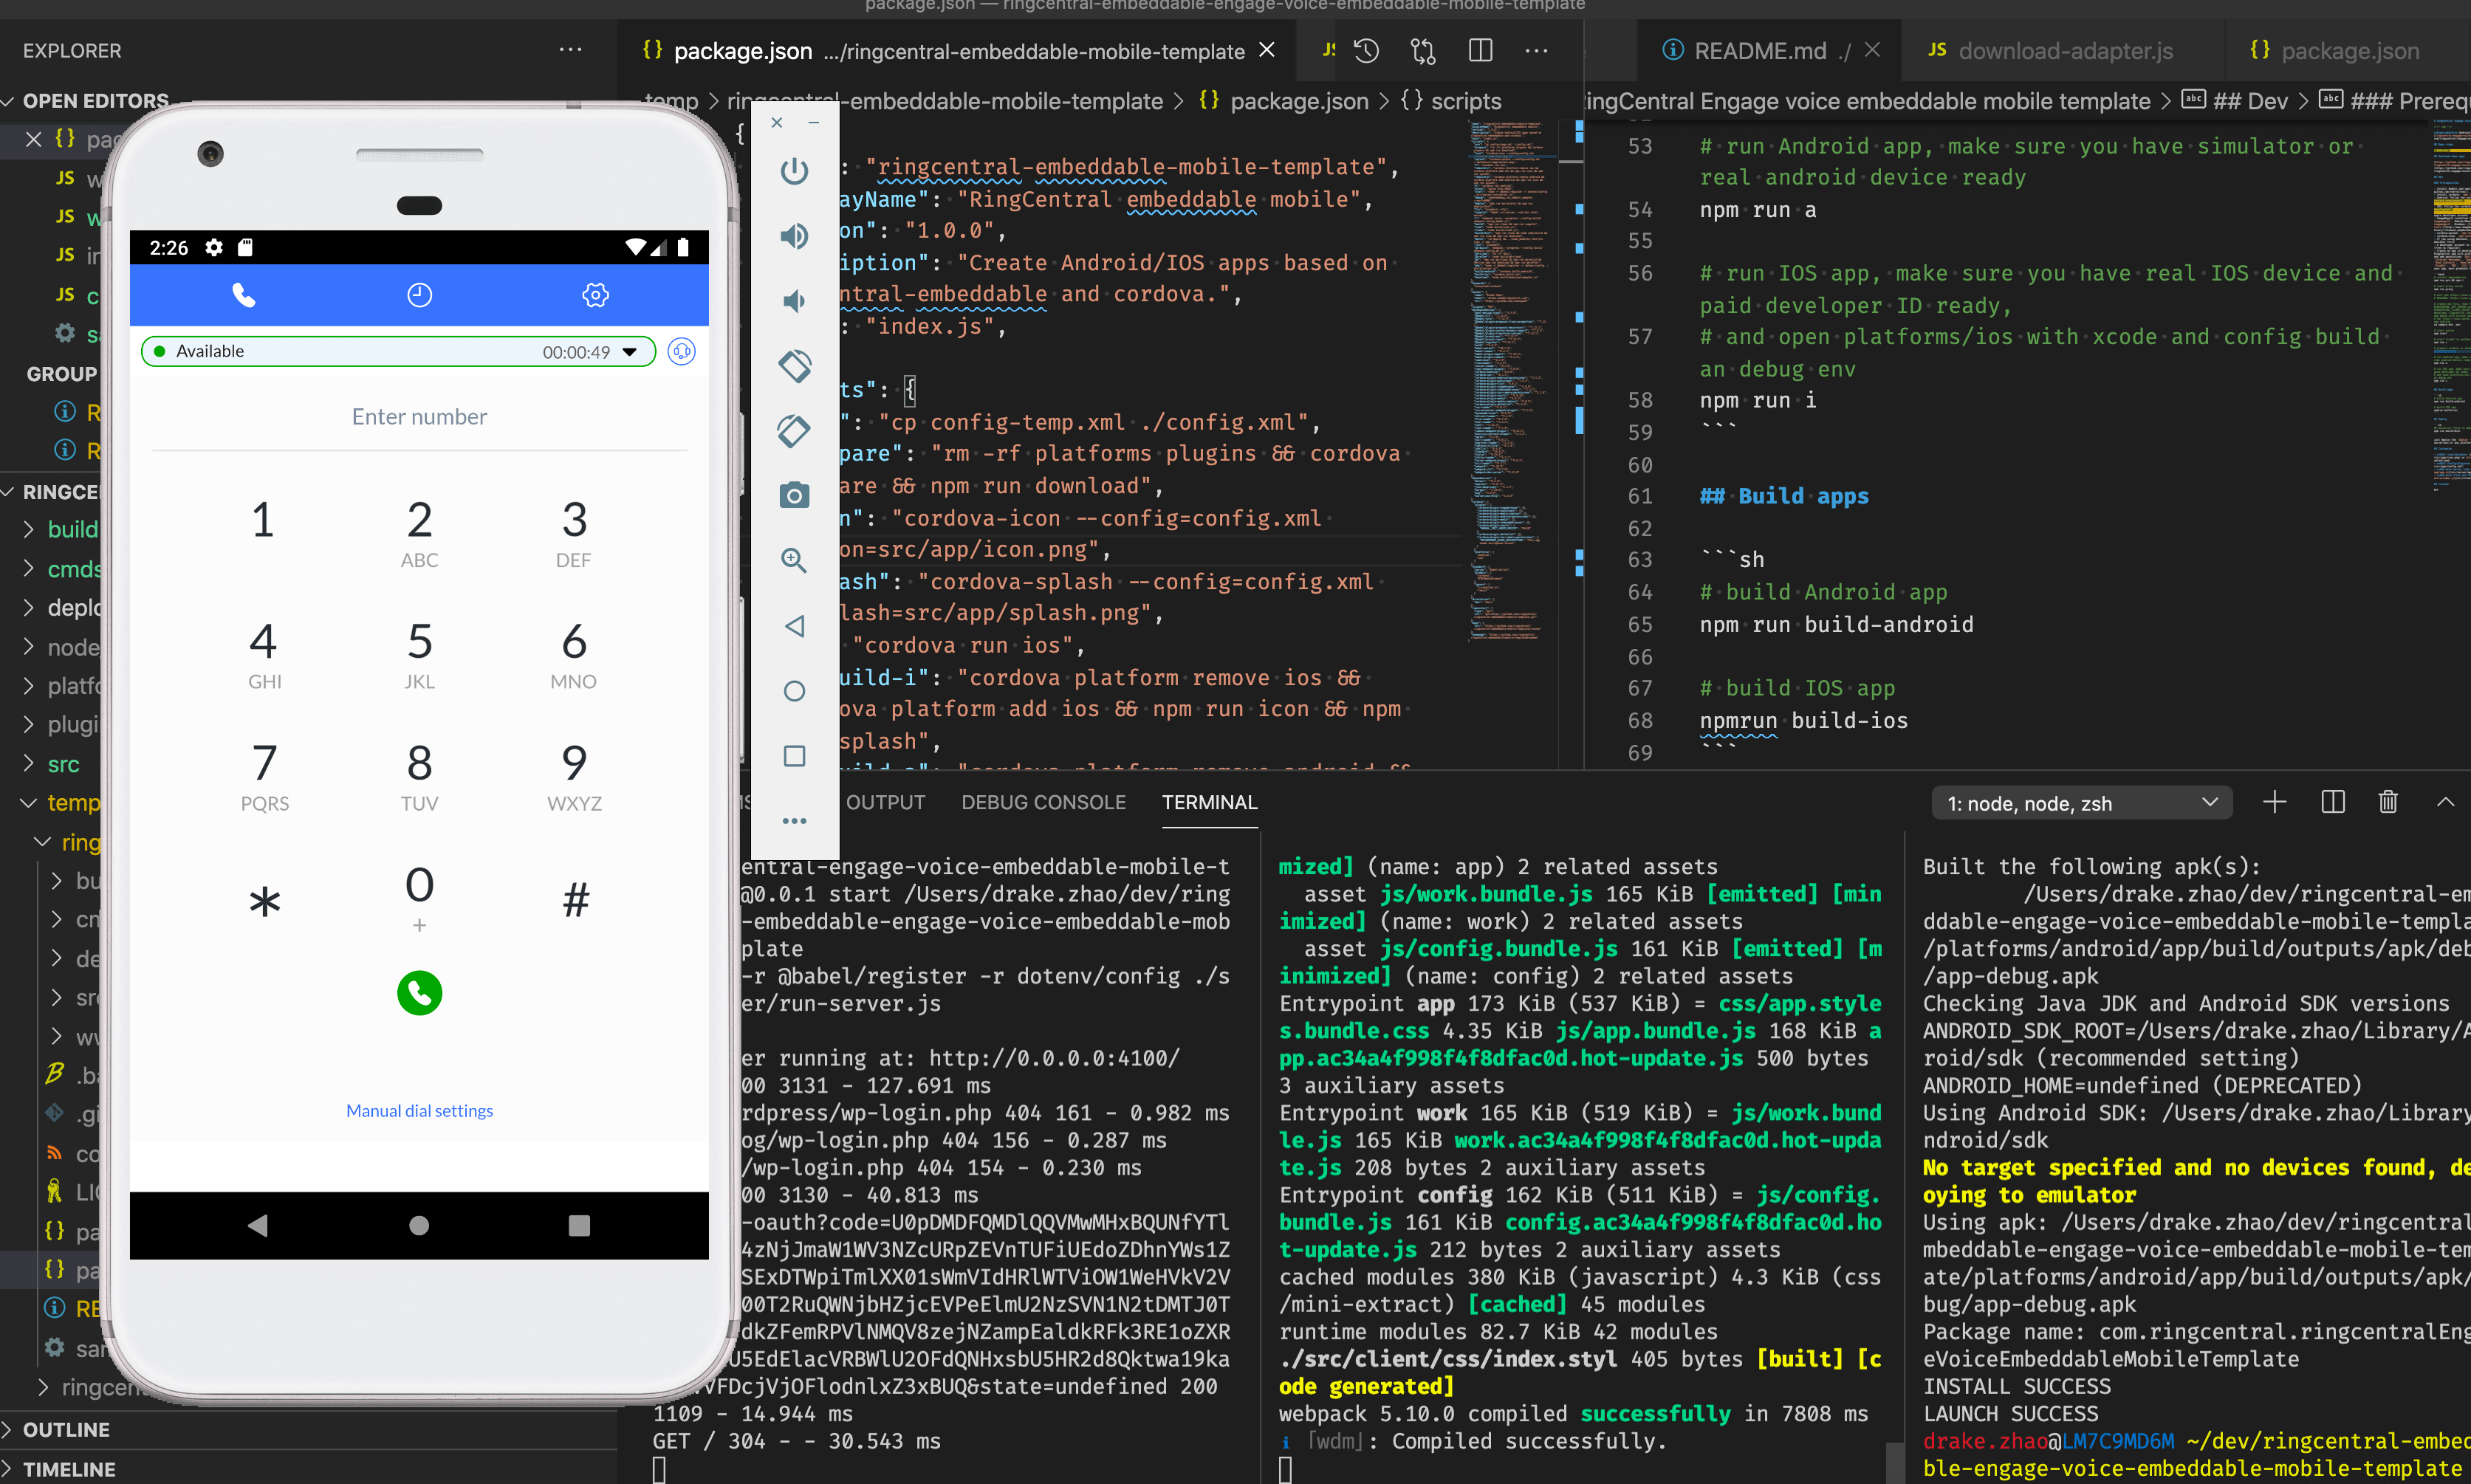Expand the OUTLINE section
Viewport: 2471px width, 1484px height.
point(66,1429)
